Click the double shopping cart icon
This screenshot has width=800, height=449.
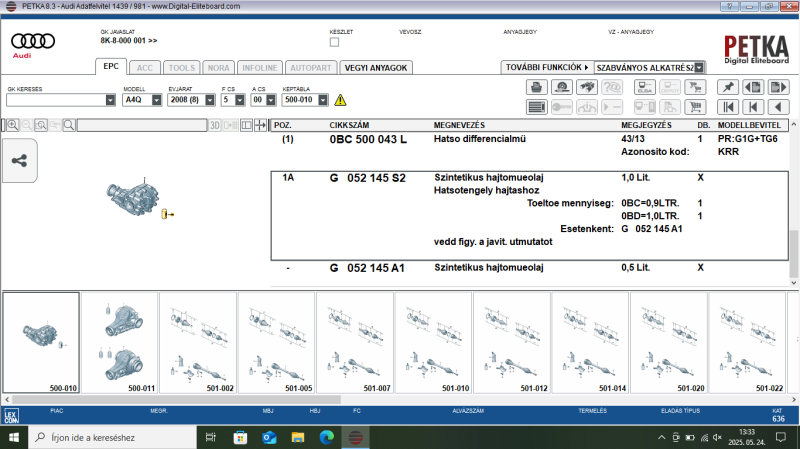(694, 87)
